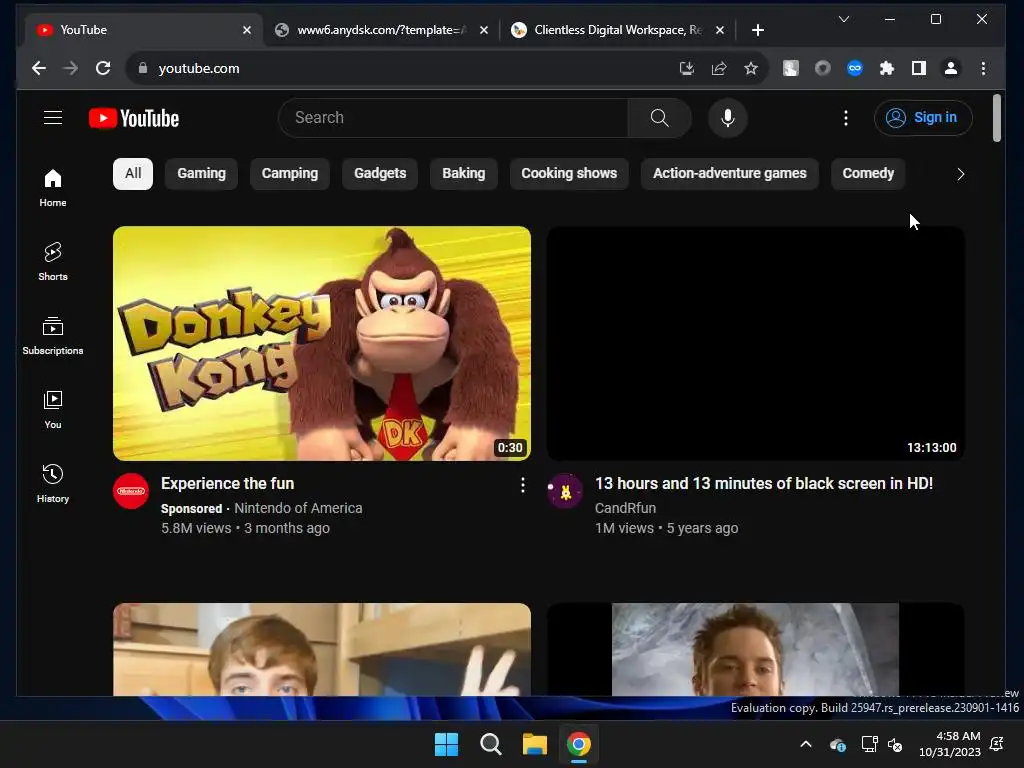
Task: Click the search magnifier button
Action: pos(660,118)
